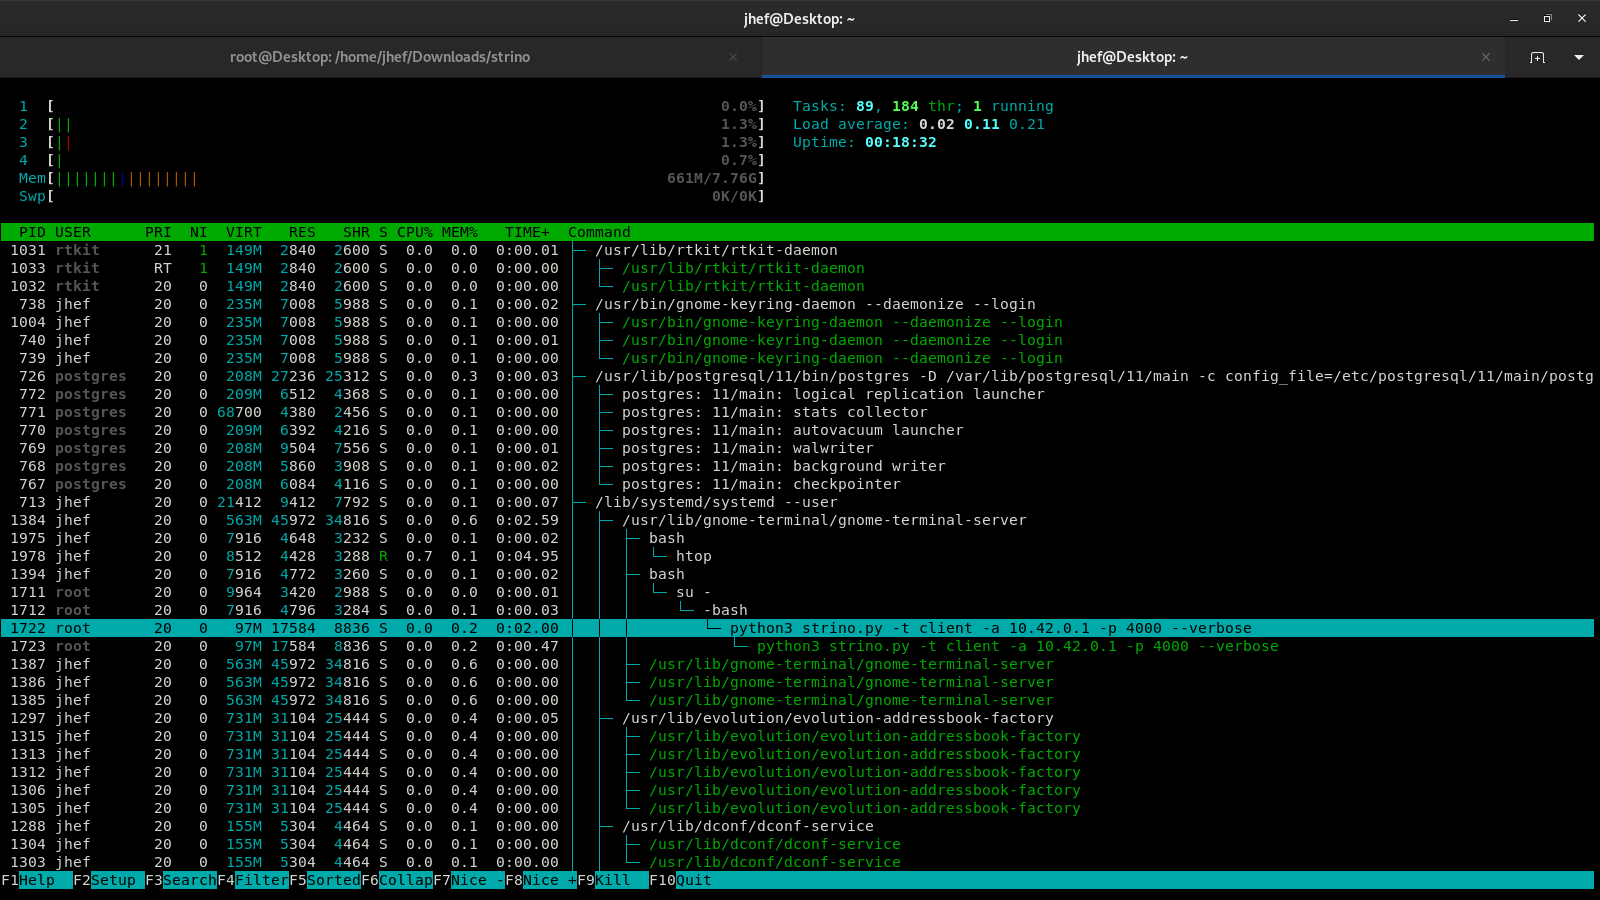Click the Tasks count text
Screen dimensions: 1600x900
(923, 106)
